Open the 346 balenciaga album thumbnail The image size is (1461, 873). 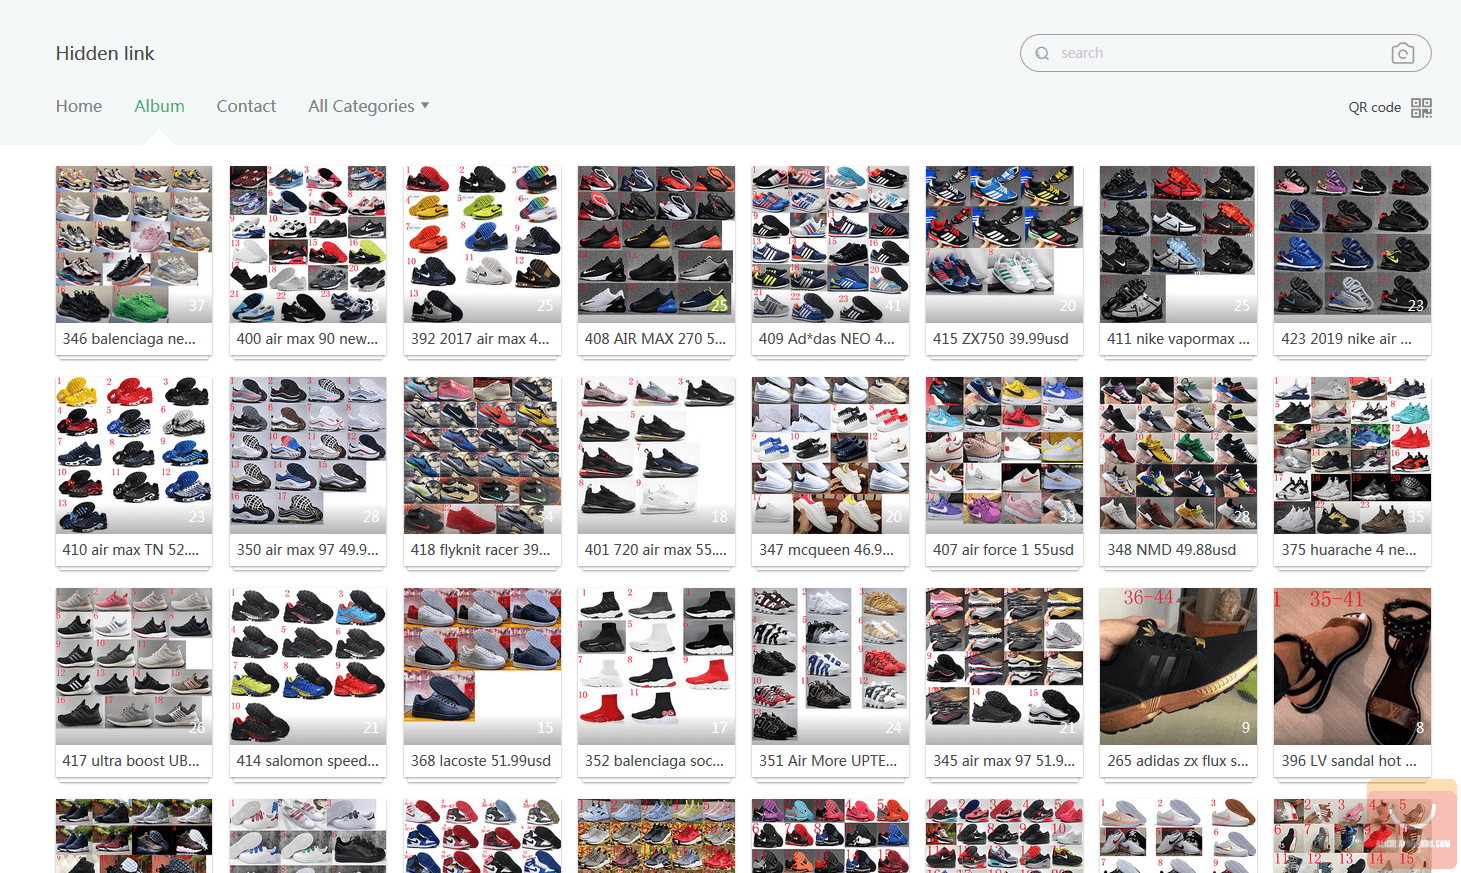tap(134, 244)
